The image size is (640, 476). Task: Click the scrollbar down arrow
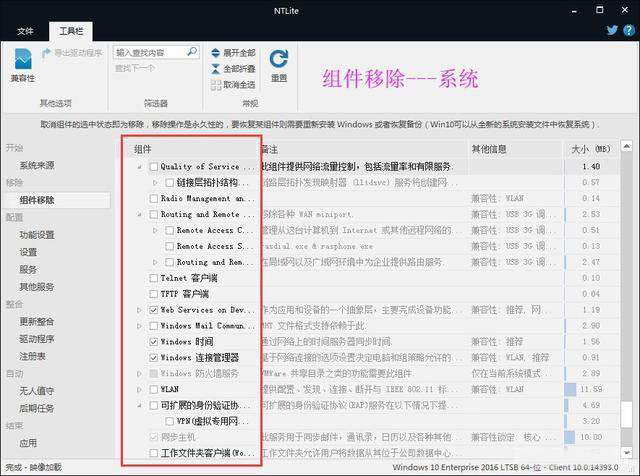[627, 452]
